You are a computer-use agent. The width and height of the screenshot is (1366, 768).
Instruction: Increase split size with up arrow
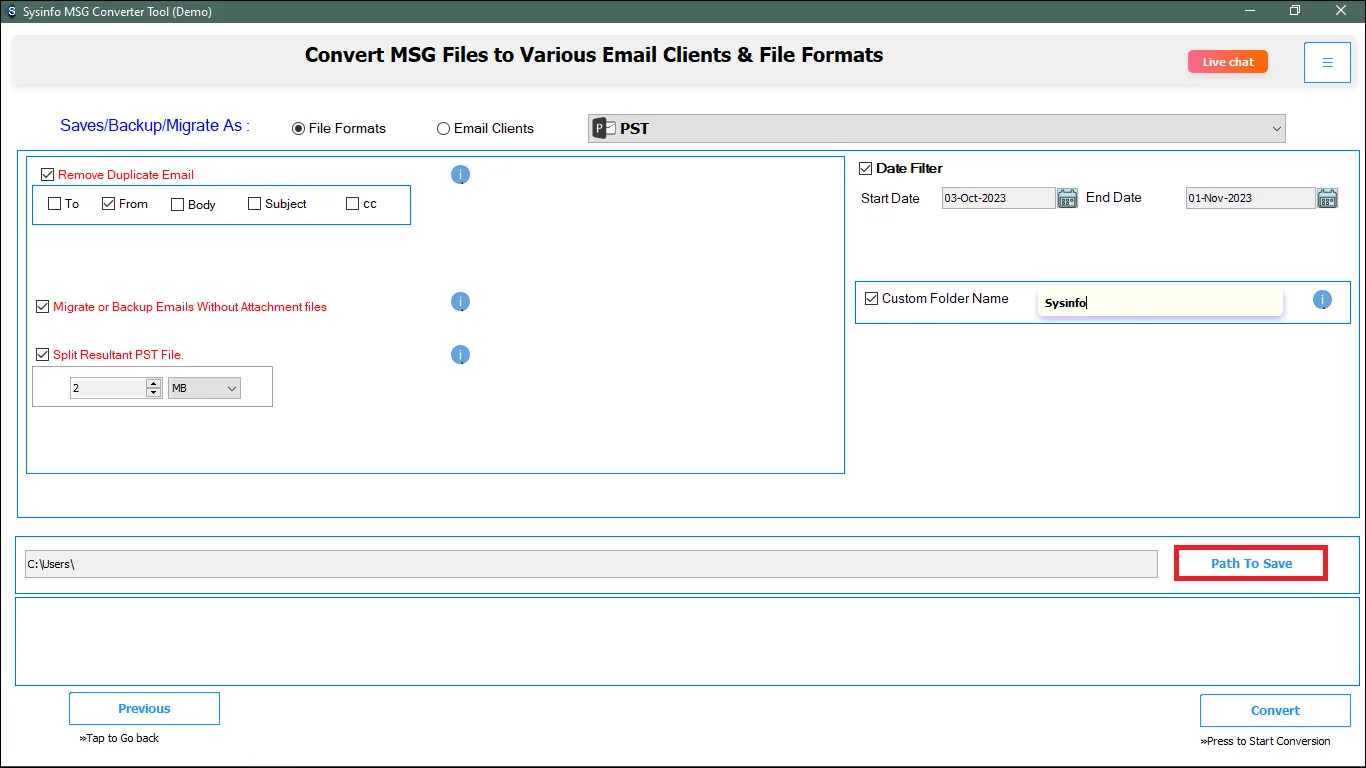[x=153, y=383]
